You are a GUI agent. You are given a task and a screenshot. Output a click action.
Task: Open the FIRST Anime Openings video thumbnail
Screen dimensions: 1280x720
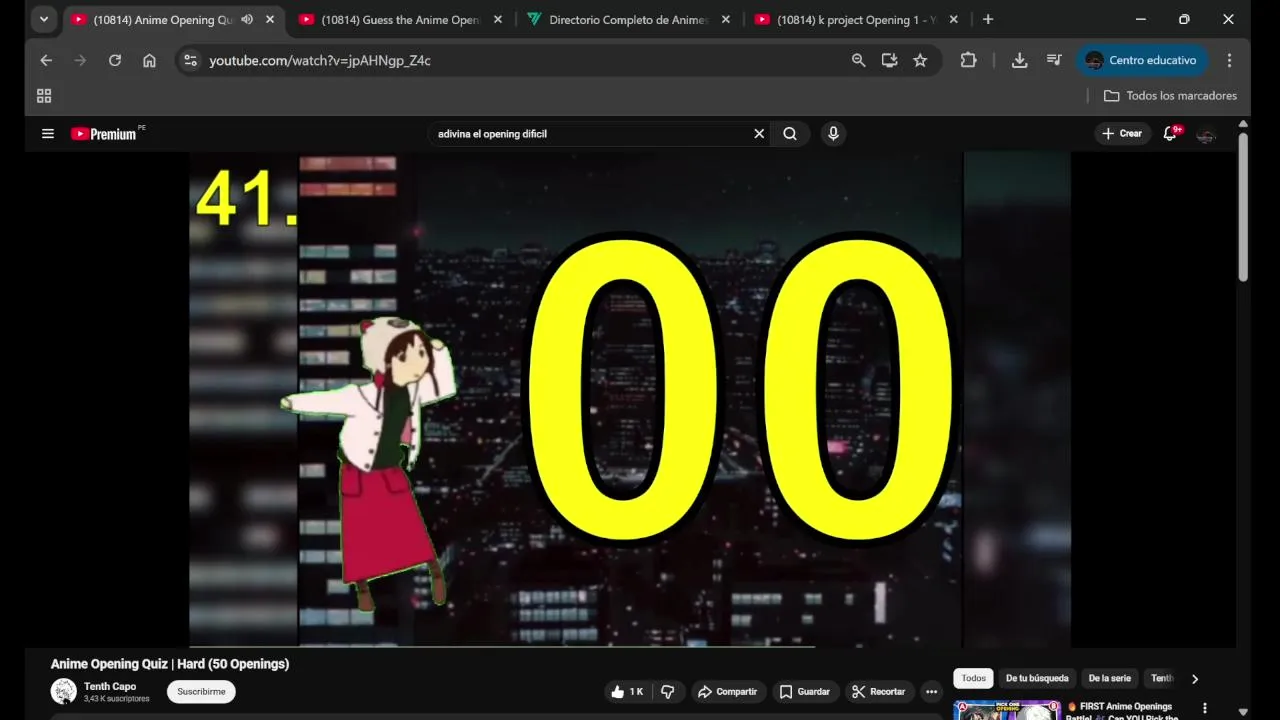1007,710
